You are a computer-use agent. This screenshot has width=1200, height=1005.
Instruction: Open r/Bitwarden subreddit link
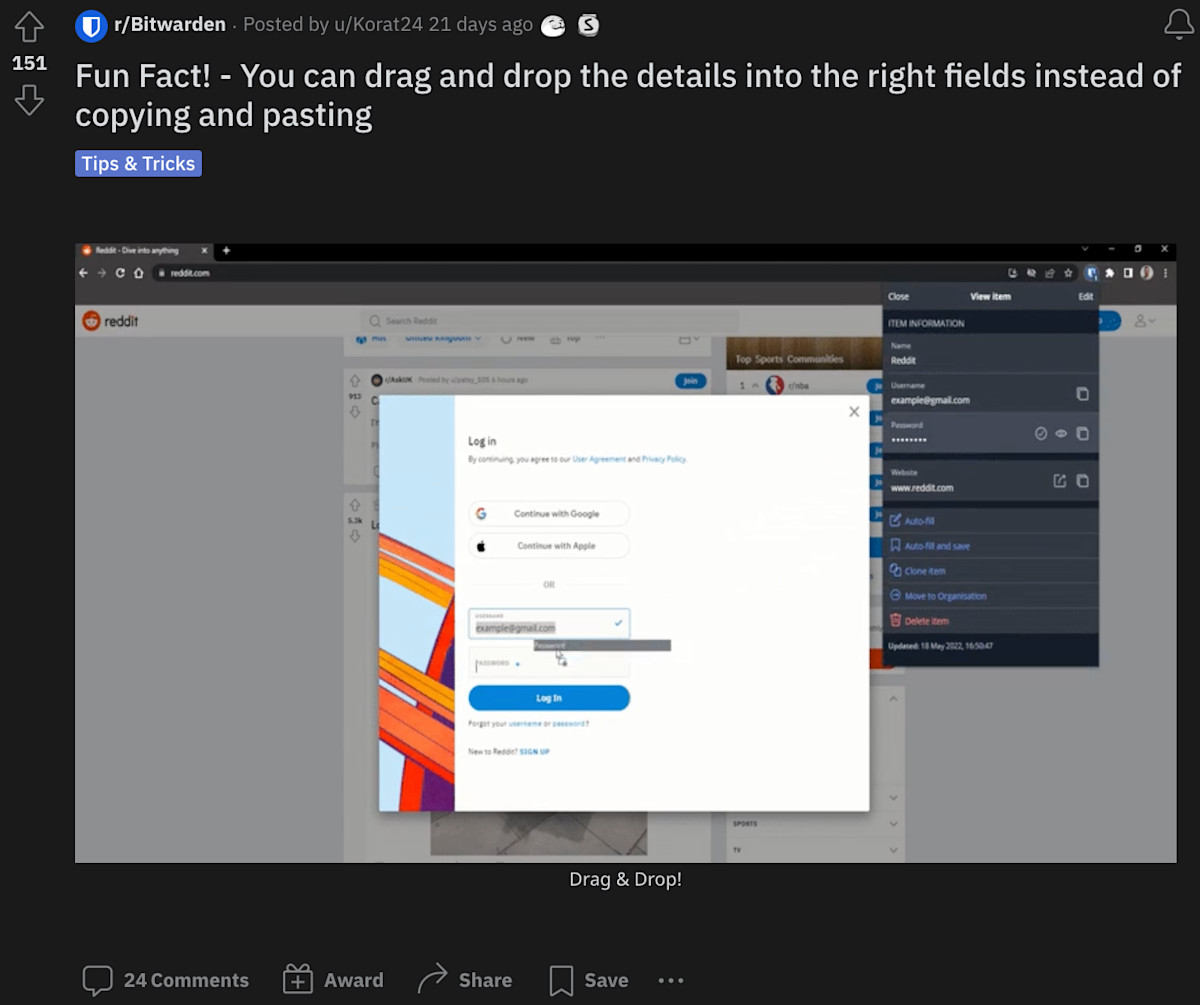click(x=169, y=25)
